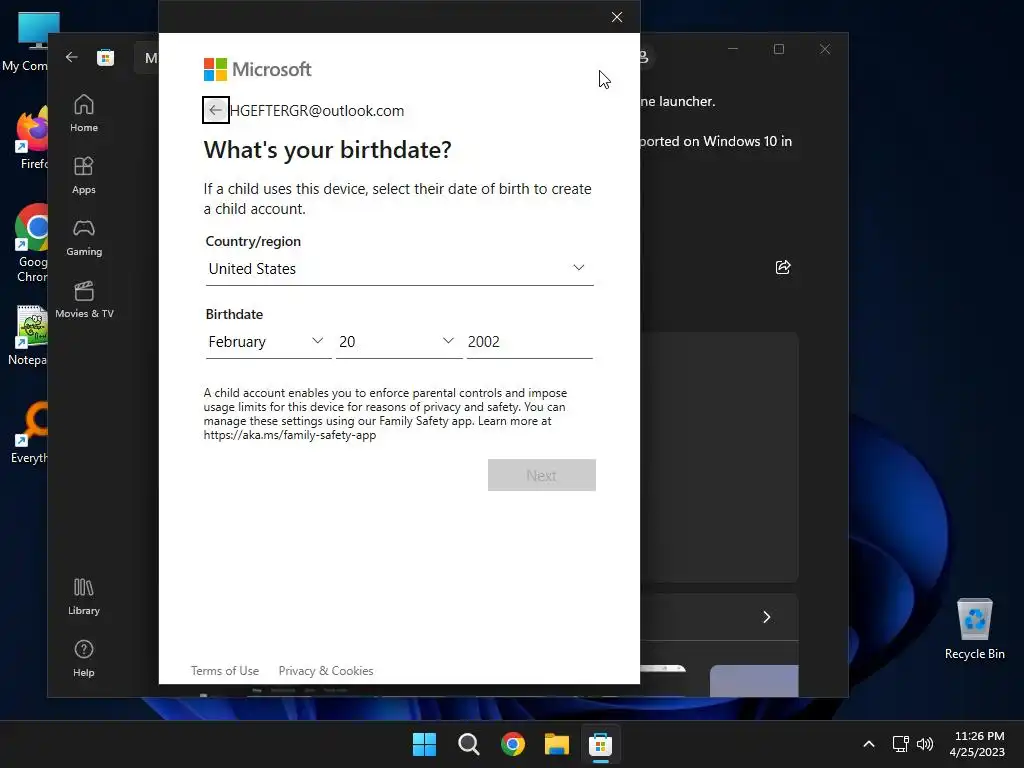Click the HGEFTERGR@outlook.com account text
Screen dimensions: 1024x768
click(317, 111)
